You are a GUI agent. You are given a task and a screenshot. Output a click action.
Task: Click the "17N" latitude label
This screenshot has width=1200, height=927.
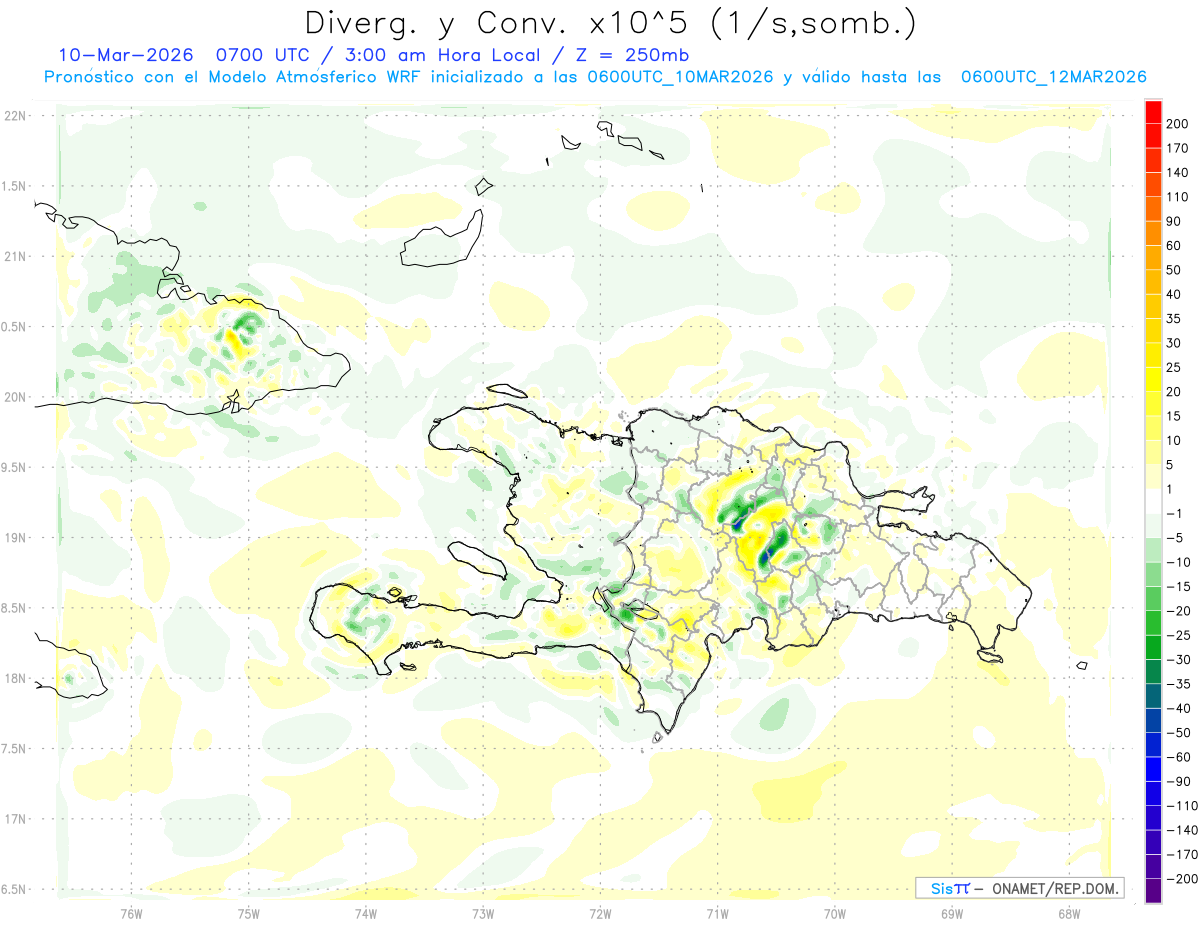[x=15, y=819]
